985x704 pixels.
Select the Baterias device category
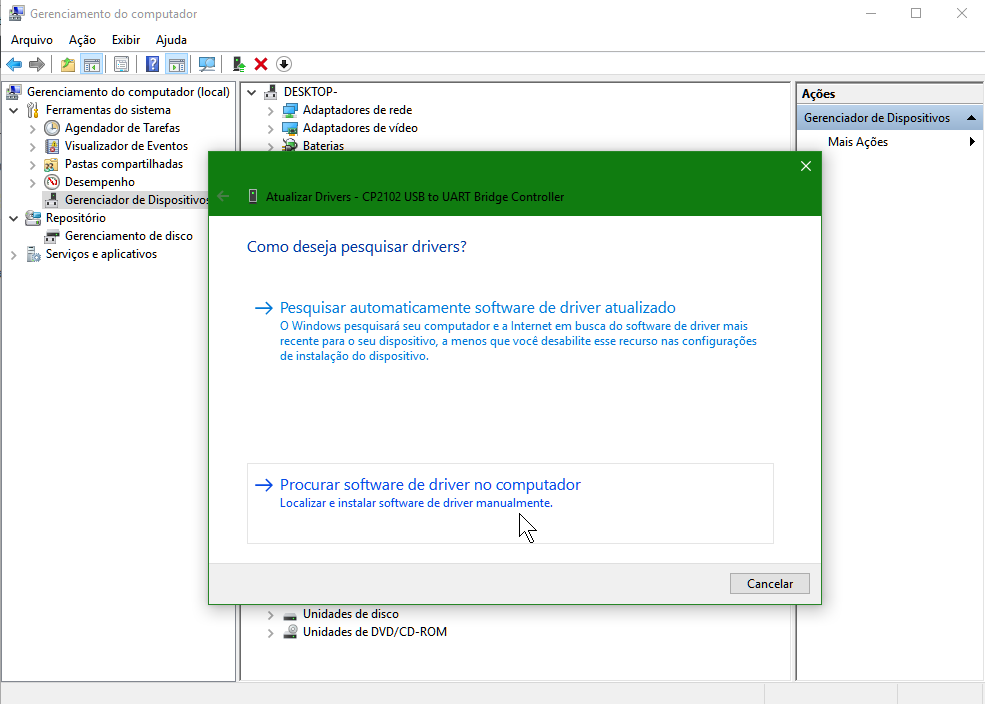(324, 146)
